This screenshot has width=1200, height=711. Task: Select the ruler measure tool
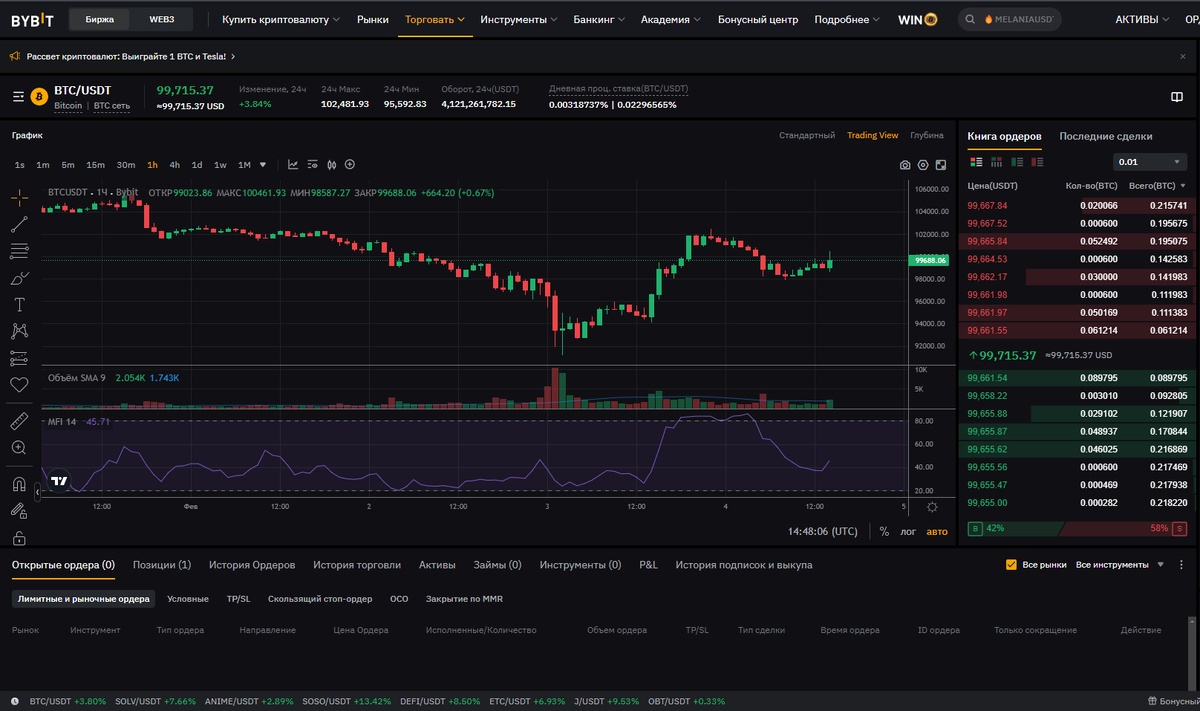[x=19, y=420]
